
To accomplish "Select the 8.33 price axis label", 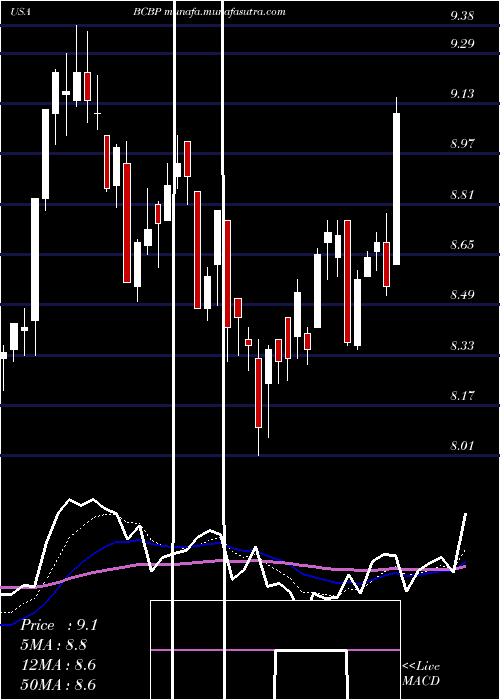I will 462,345.
